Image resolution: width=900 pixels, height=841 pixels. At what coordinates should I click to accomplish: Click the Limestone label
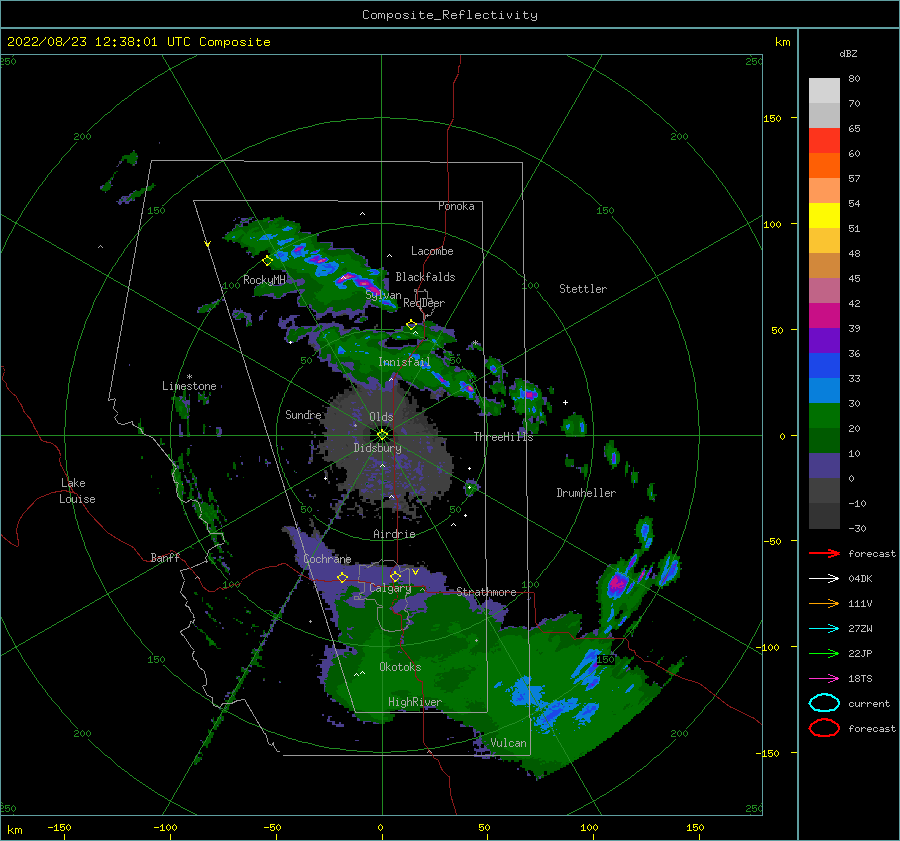[189, 386]
